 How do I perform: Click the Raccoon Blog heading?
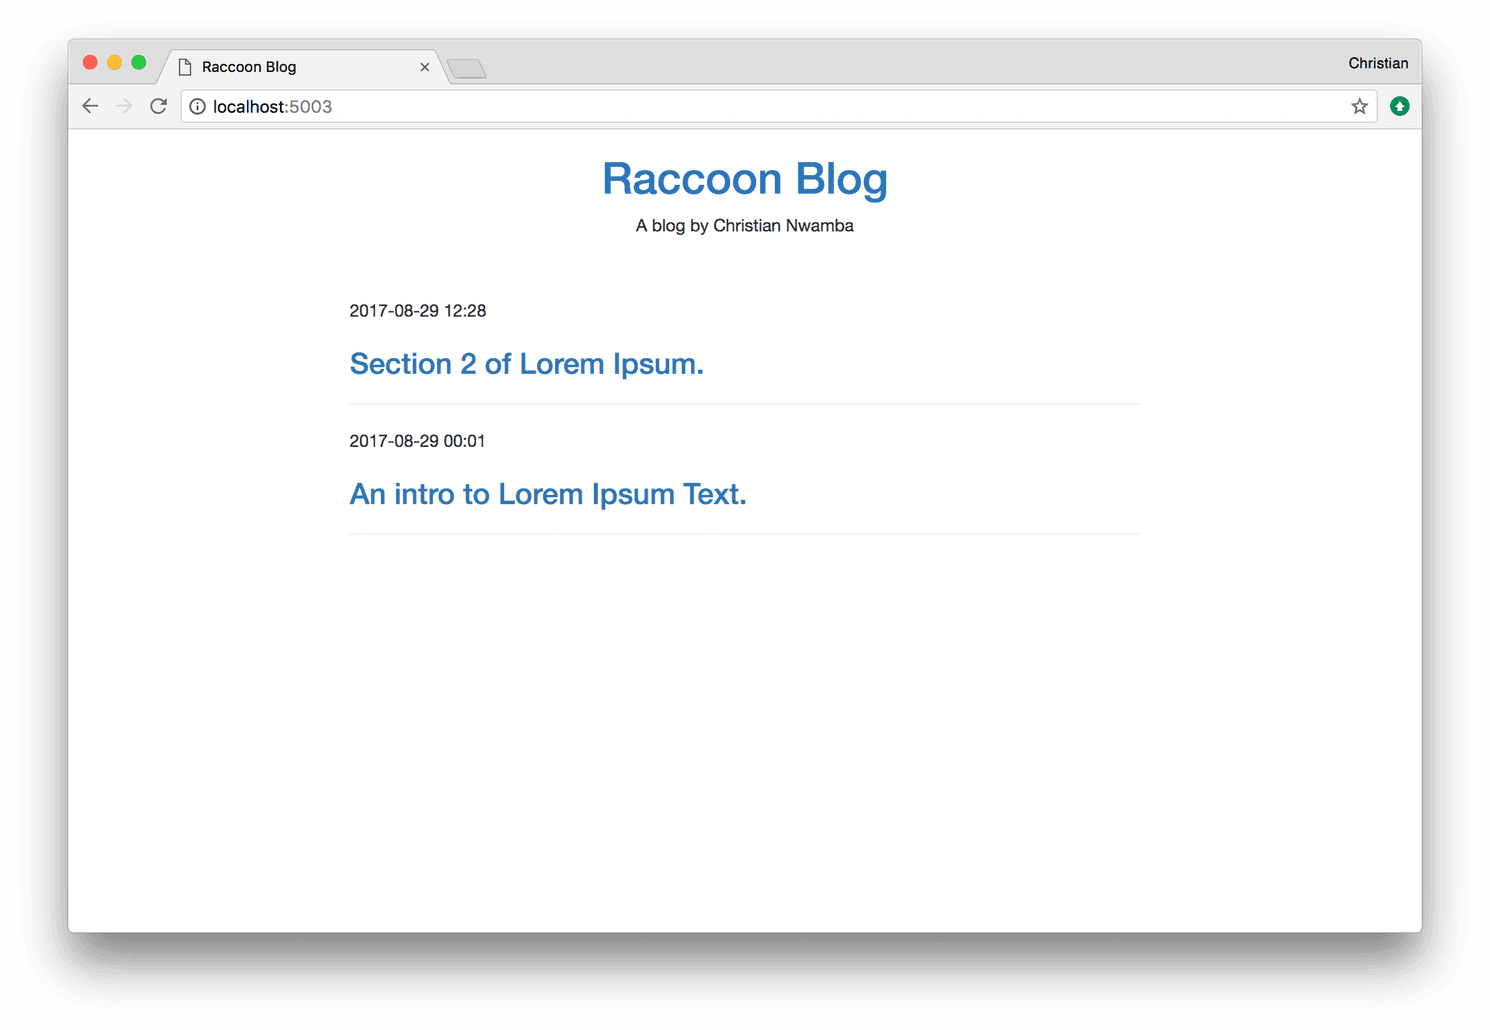744,179
